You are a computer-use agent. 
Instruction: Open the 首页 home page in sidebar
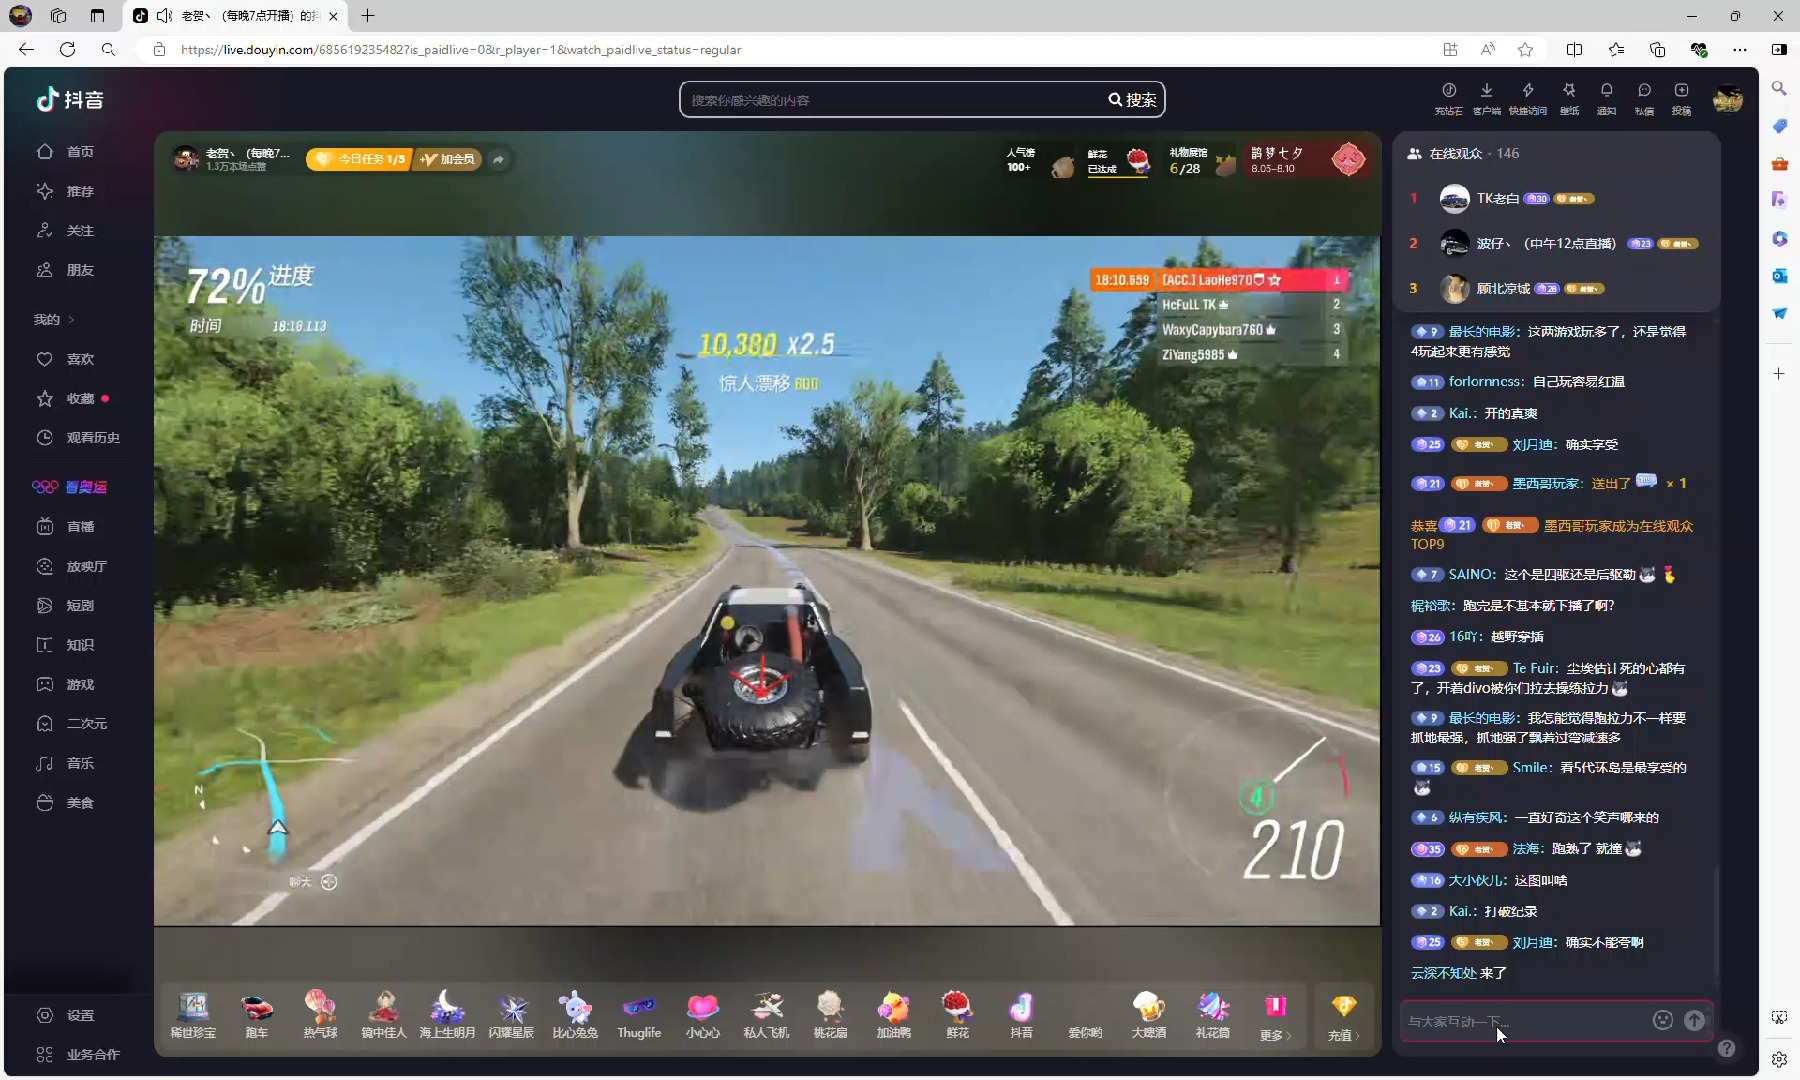tap(66, 151)
